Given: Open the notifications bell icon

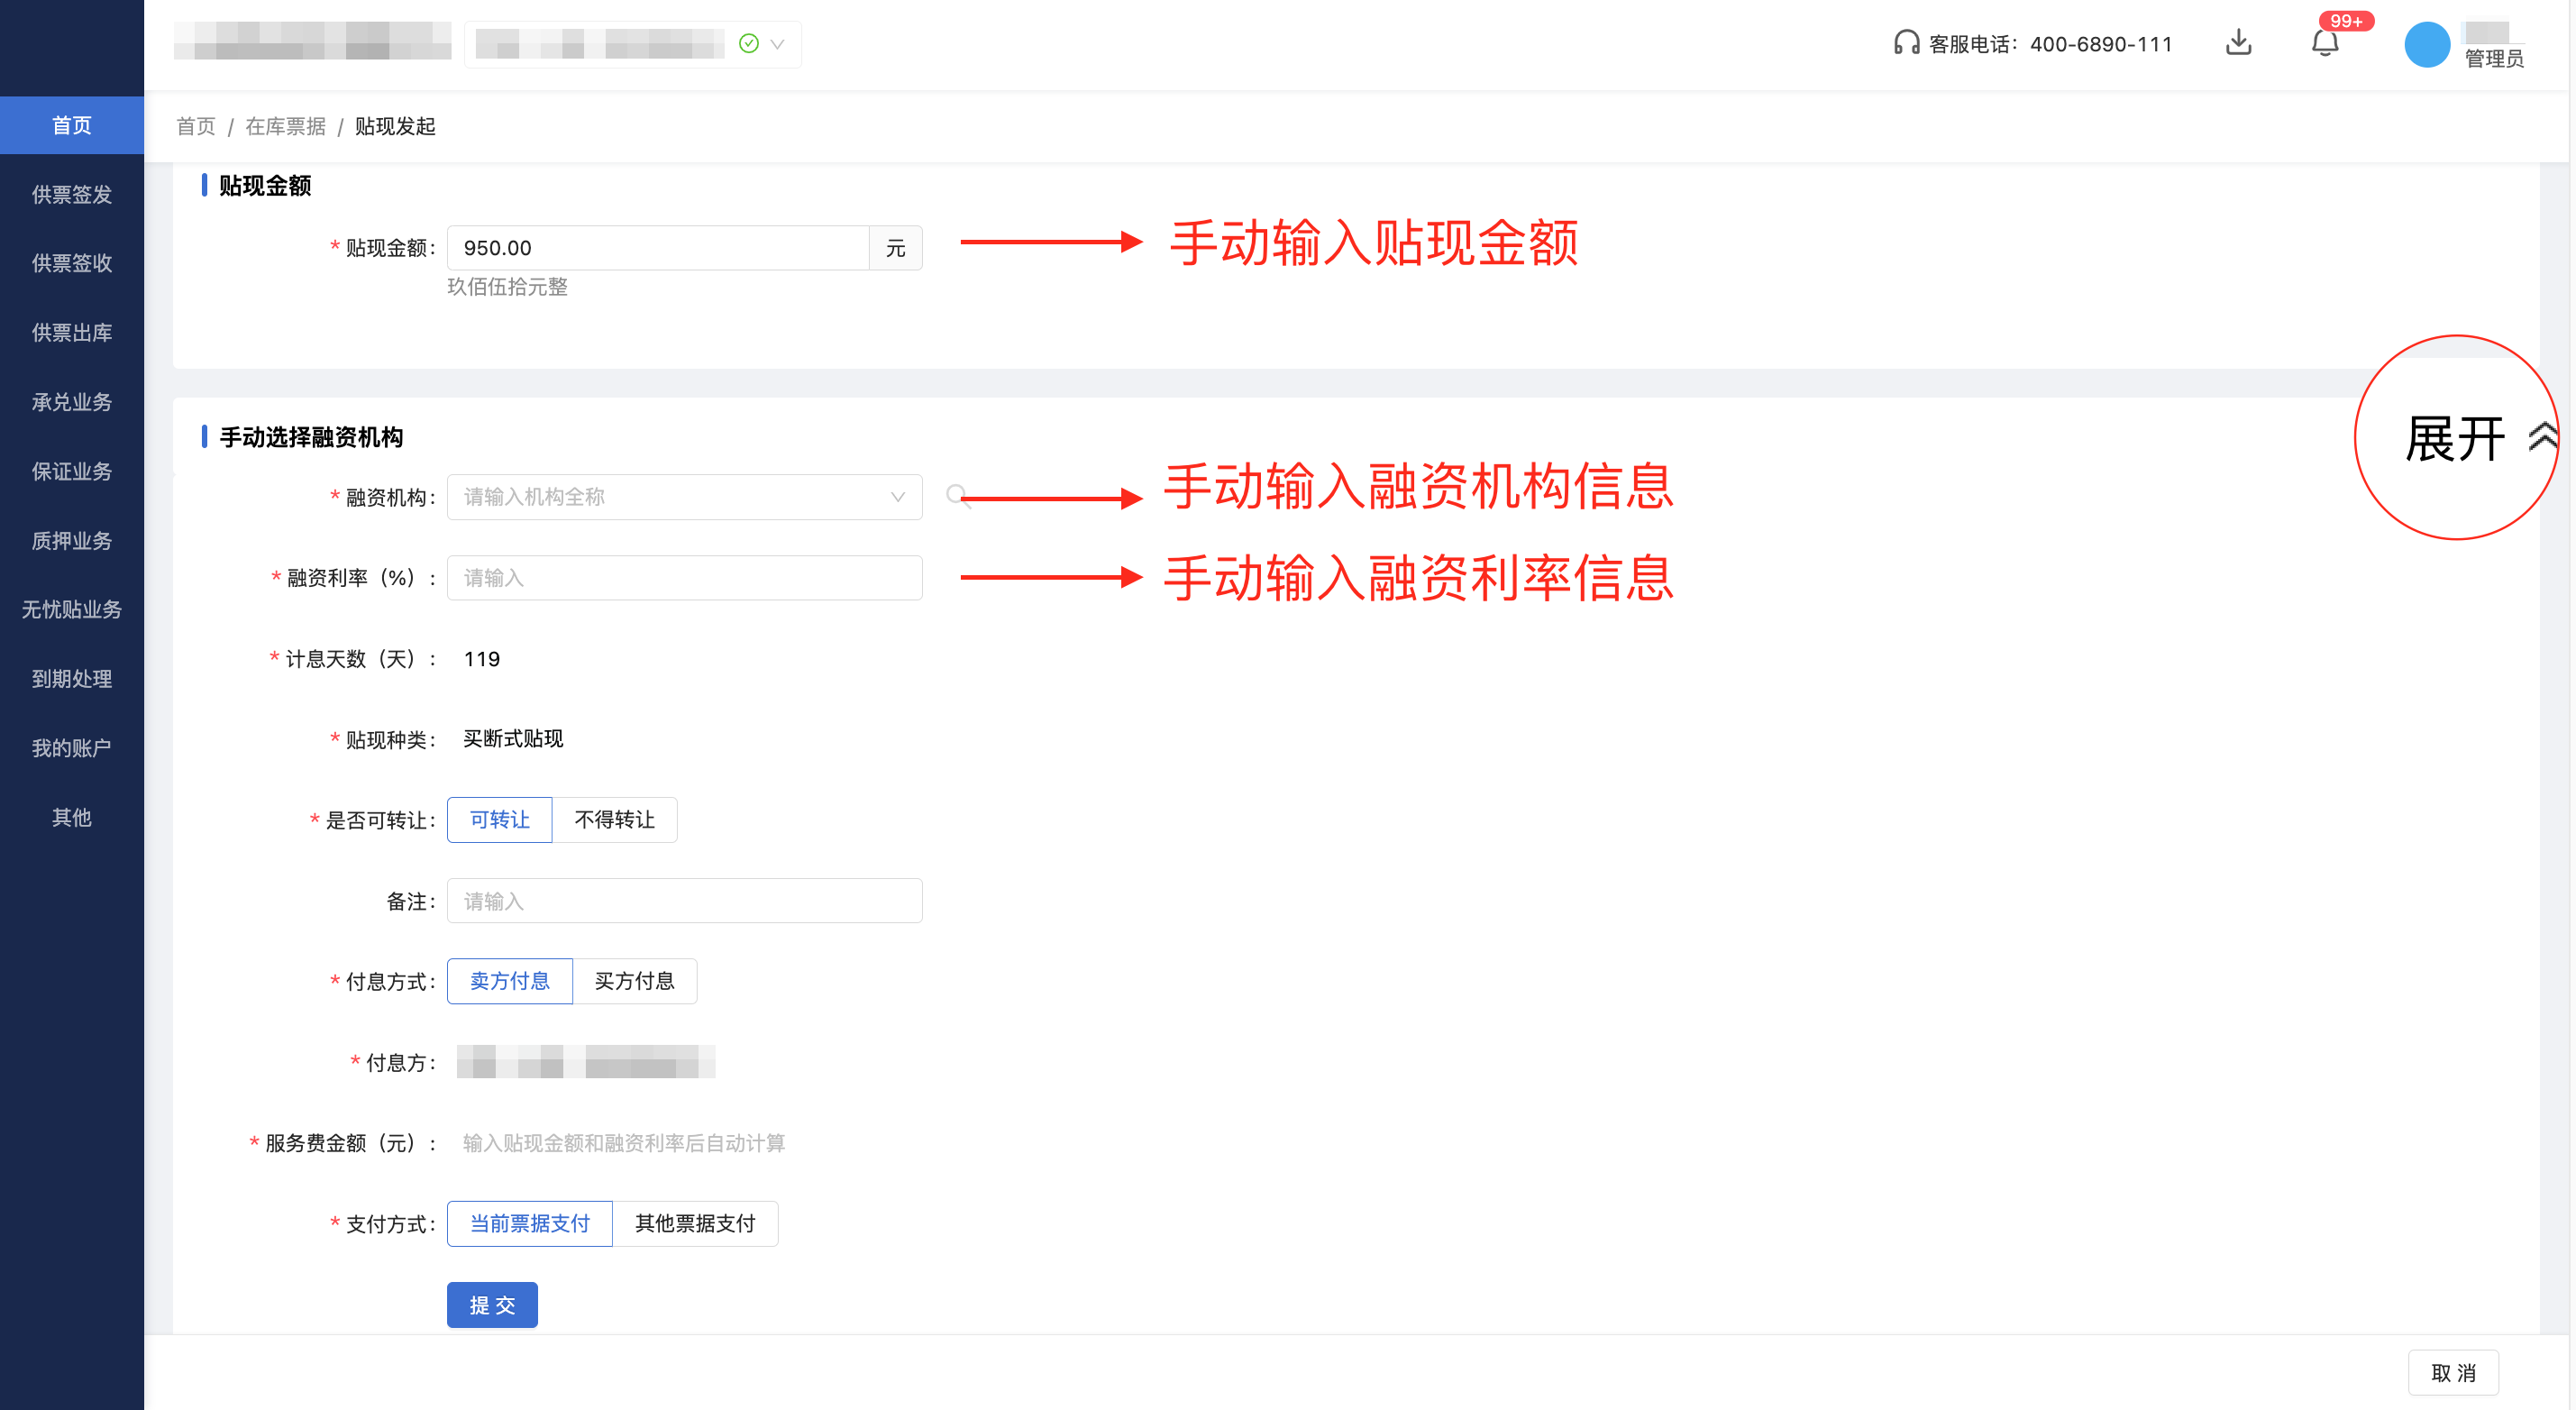Looking at the screenshot, I should click(2325, 44).
